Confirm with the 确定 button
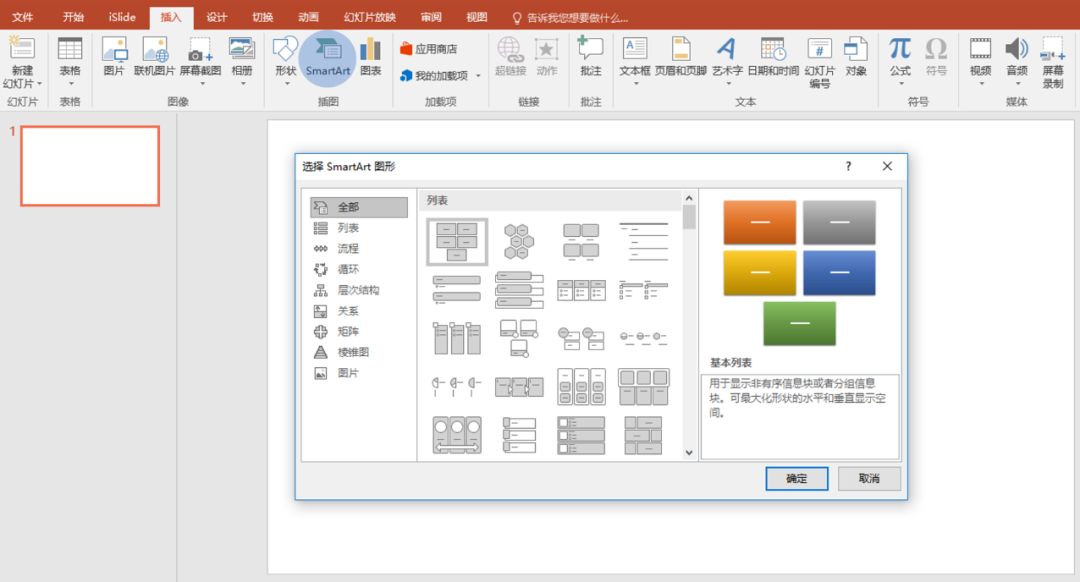 coord(796,479)
